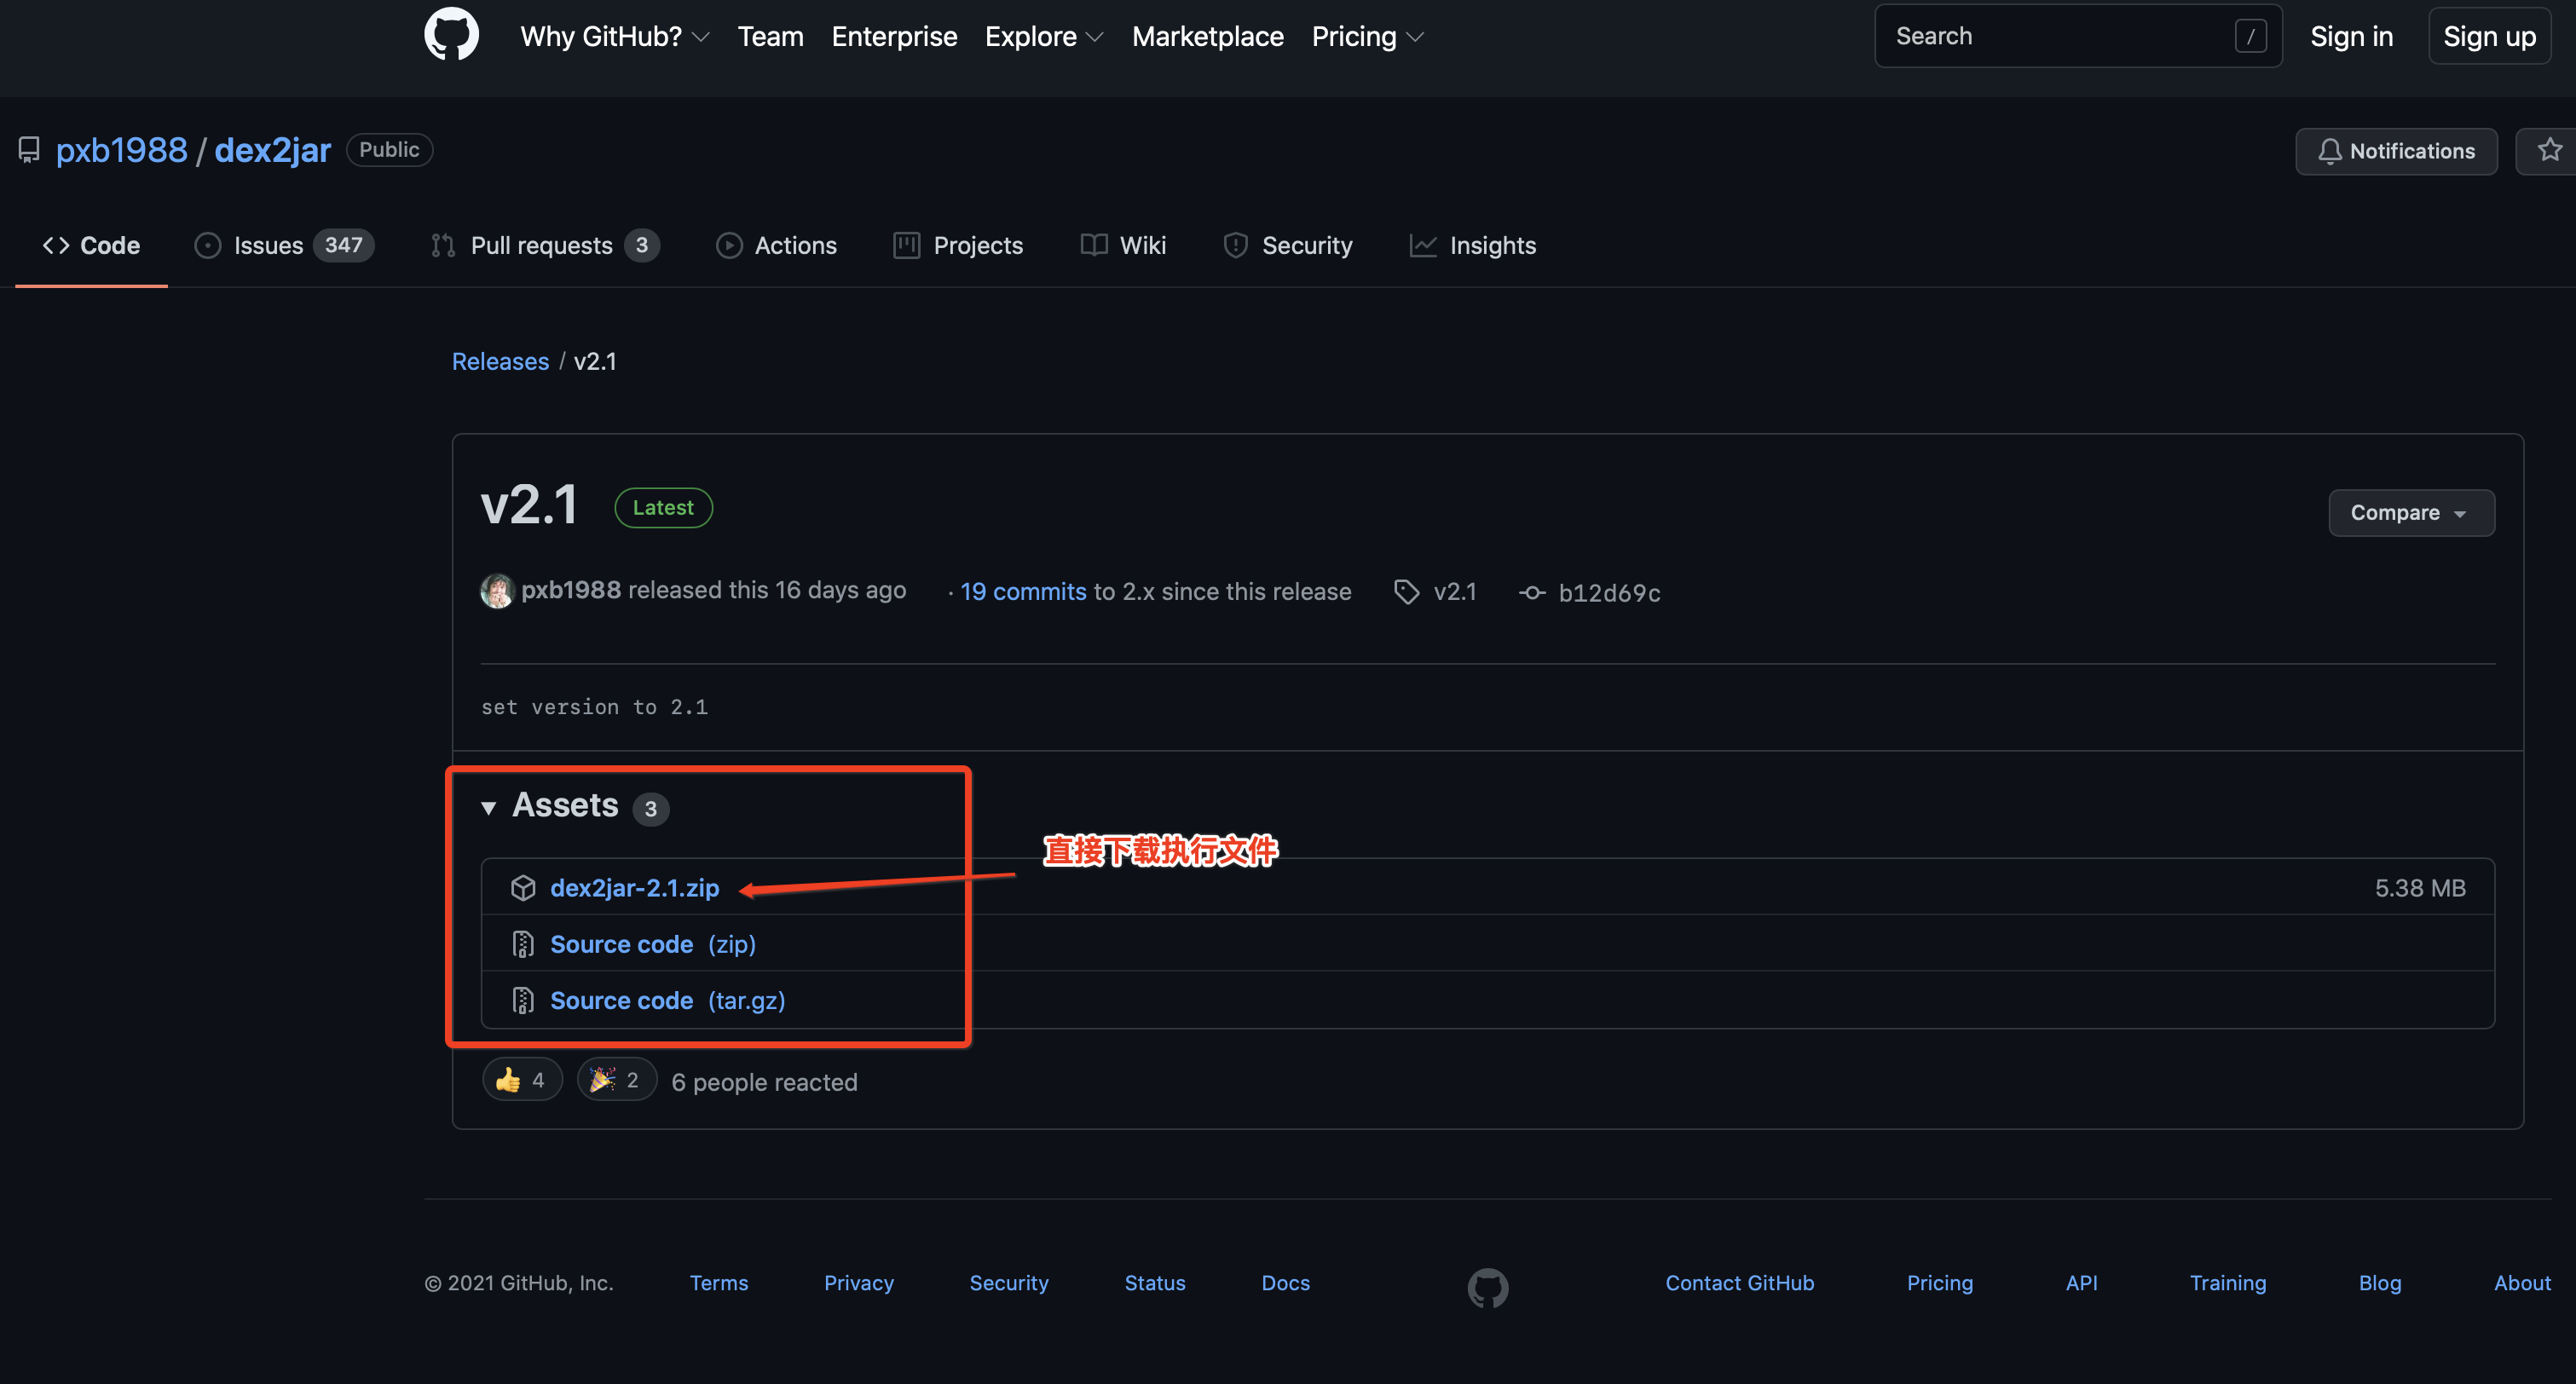This screenshot has width=2576, height=1384.
Task: Click inside the Search input field
Action: click(2078, 35)
